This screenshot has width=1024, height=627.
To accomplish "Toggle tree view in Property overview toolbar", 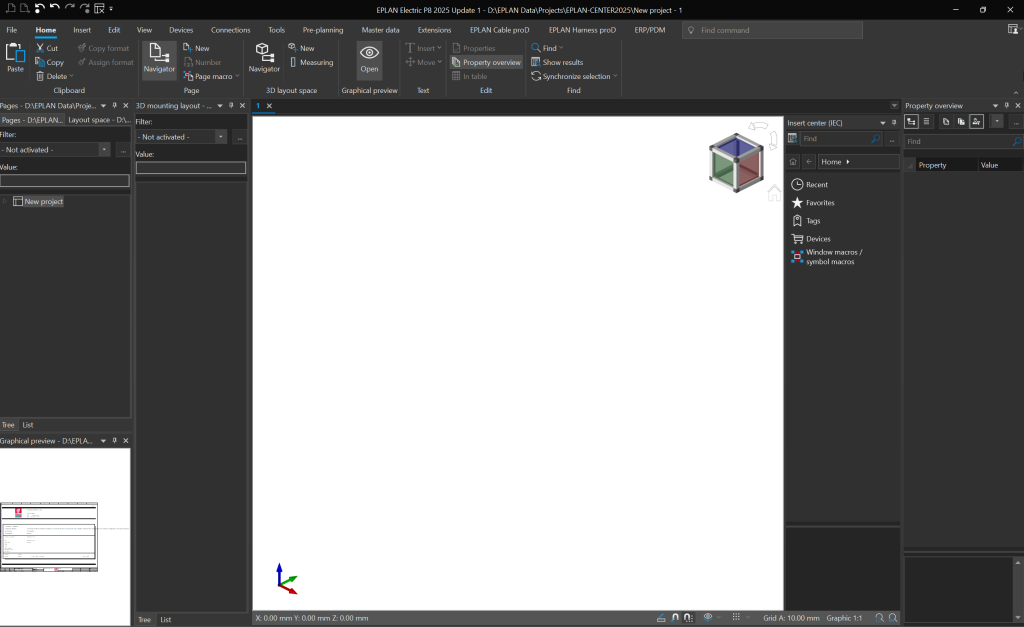I will (911, 121).
